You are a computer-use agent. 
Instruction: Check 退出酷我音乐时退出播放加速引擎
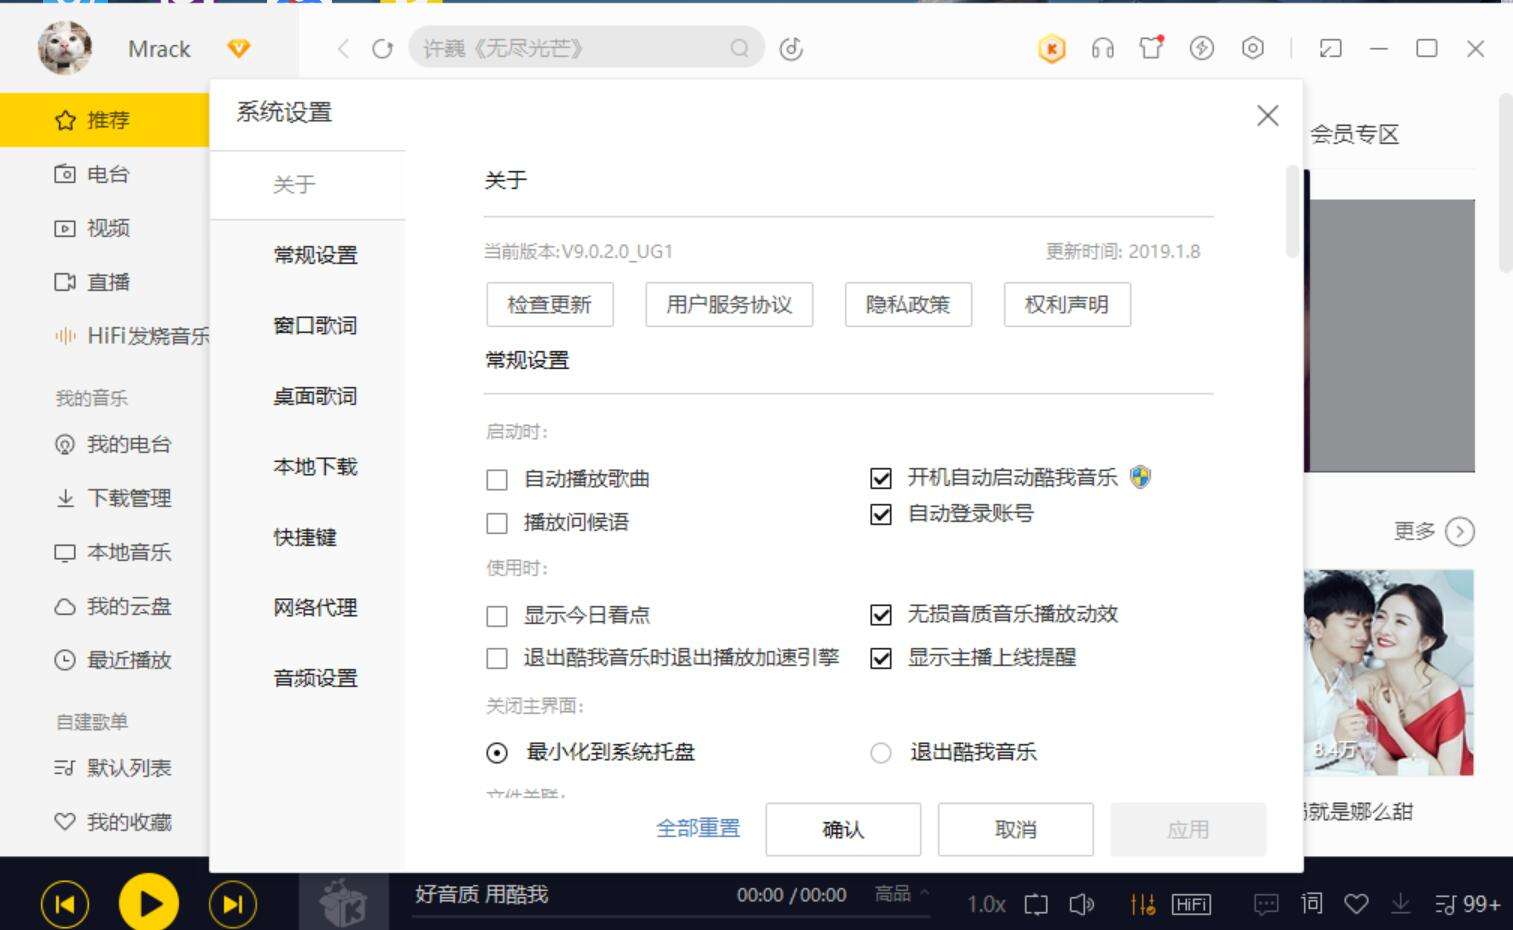point(497,658)
